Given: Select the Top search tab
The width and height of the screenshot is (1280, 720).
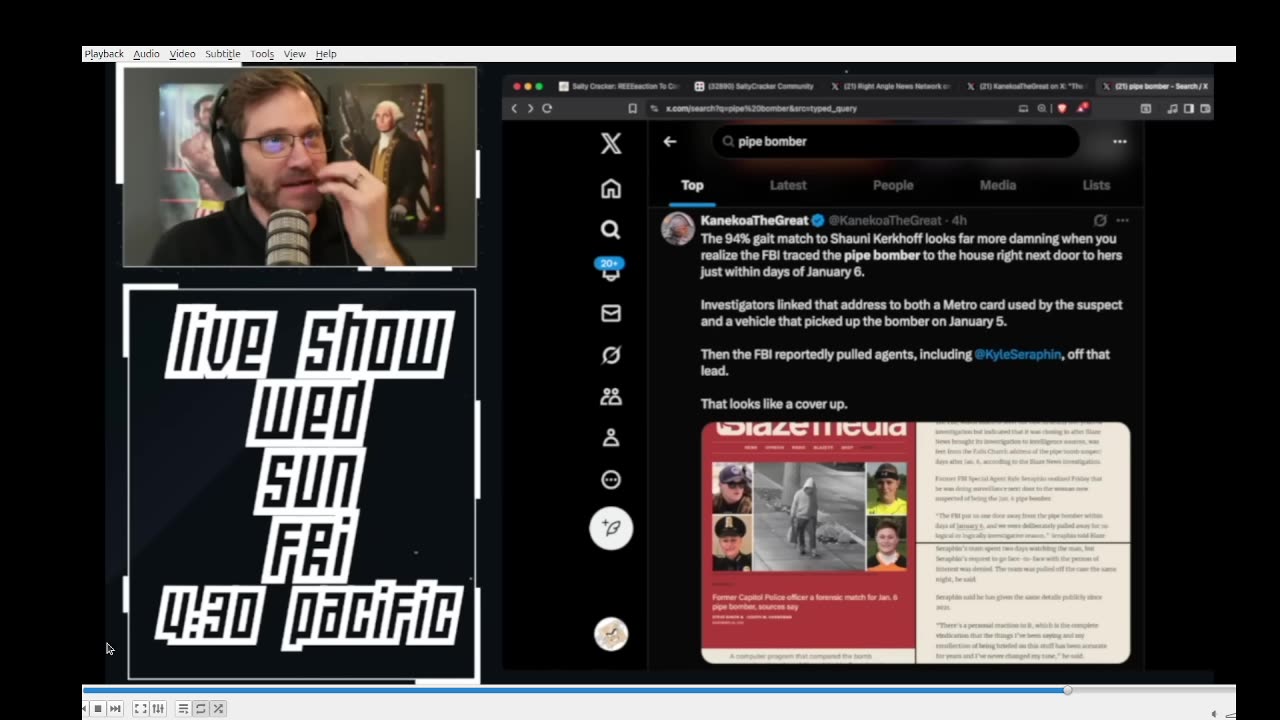Looking at the screenshot, I should pos(692,185).
